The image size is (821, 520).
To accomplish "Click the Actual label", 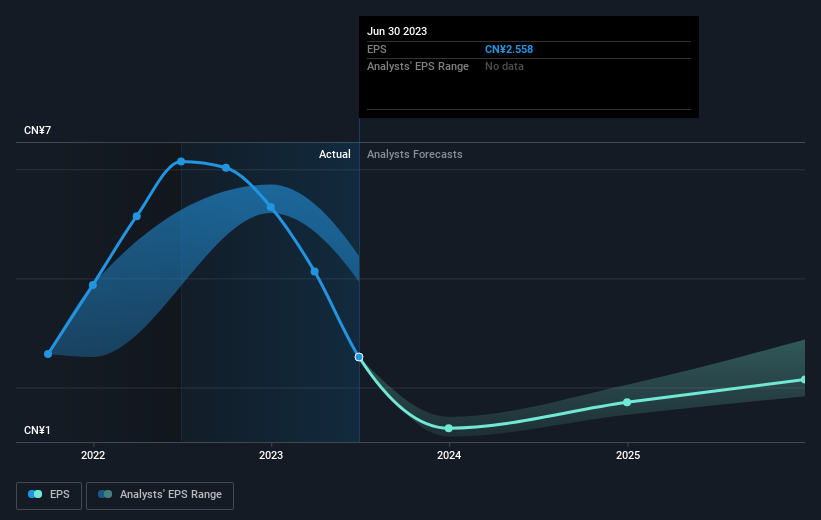I will tap(335, 154).
